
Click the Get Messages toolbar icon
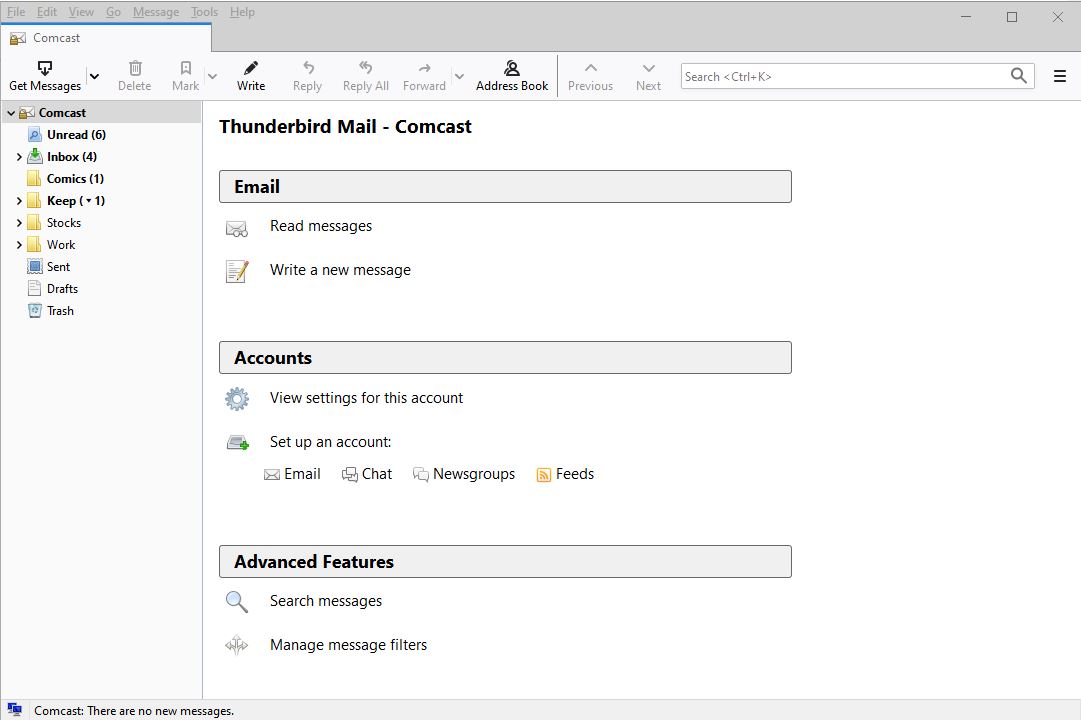[x=45, y=68]
